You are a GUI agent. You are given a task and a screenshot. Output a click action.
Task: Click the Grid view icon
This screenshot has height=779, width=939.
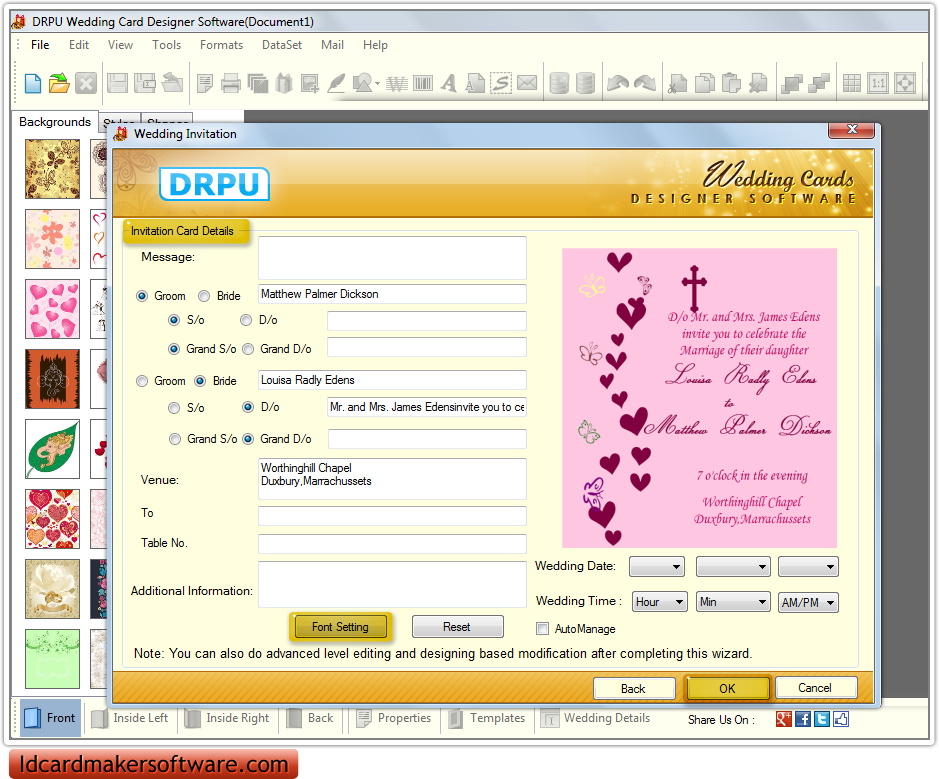click(851, 83)
